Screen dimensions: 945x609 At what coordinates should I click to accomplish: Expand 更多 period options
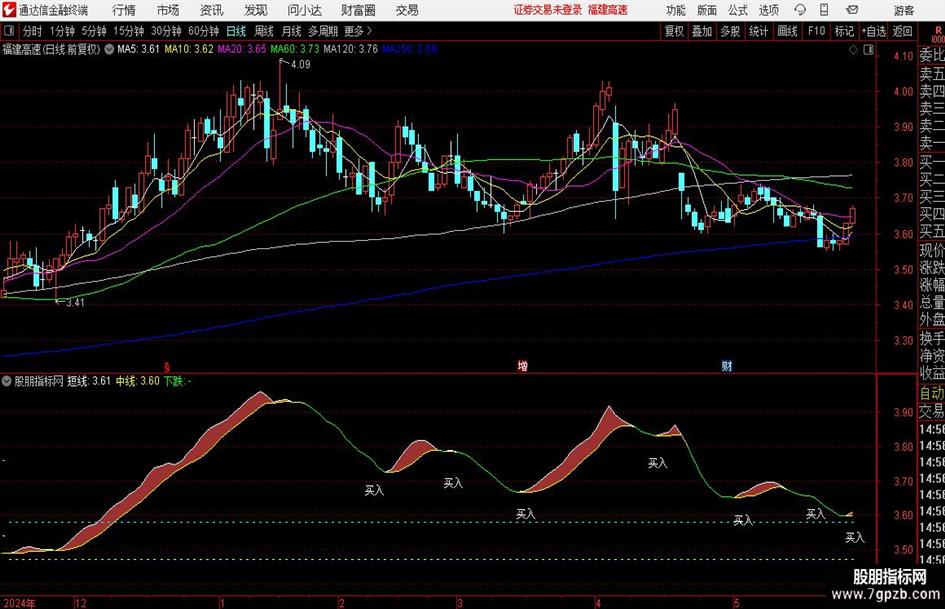point(358,31)
